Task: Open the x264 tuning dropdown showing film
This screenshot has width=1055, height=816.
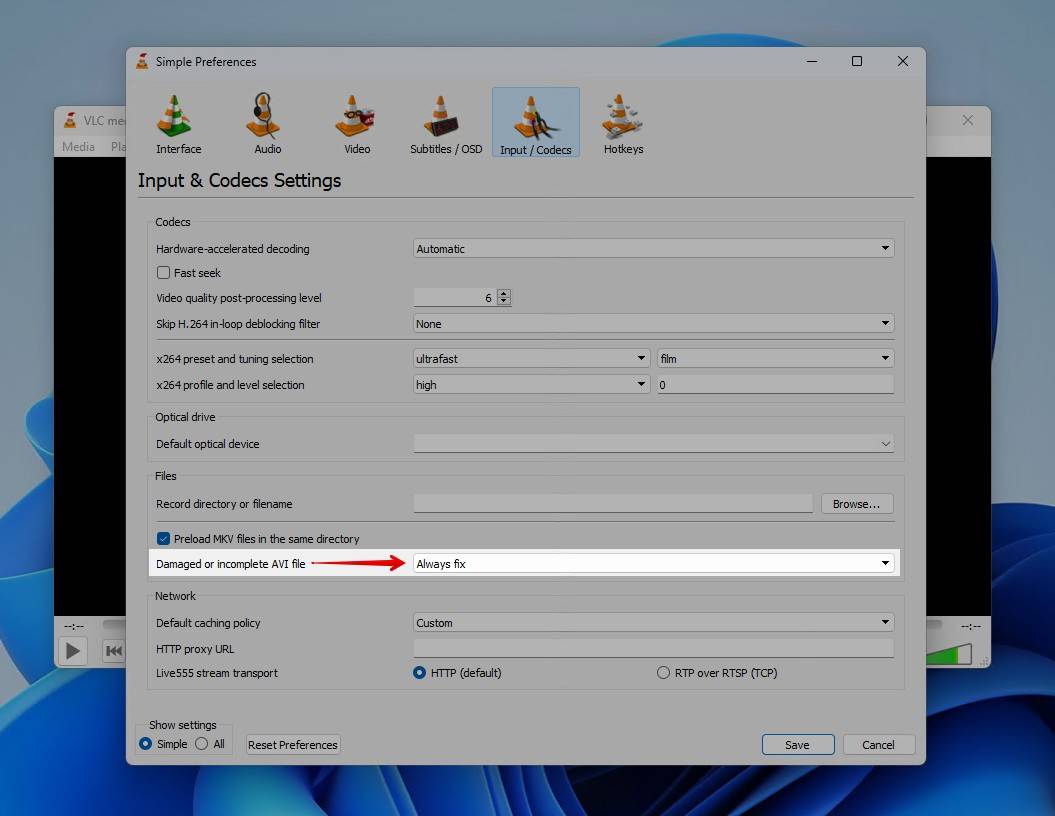Action: coord(776,359)
